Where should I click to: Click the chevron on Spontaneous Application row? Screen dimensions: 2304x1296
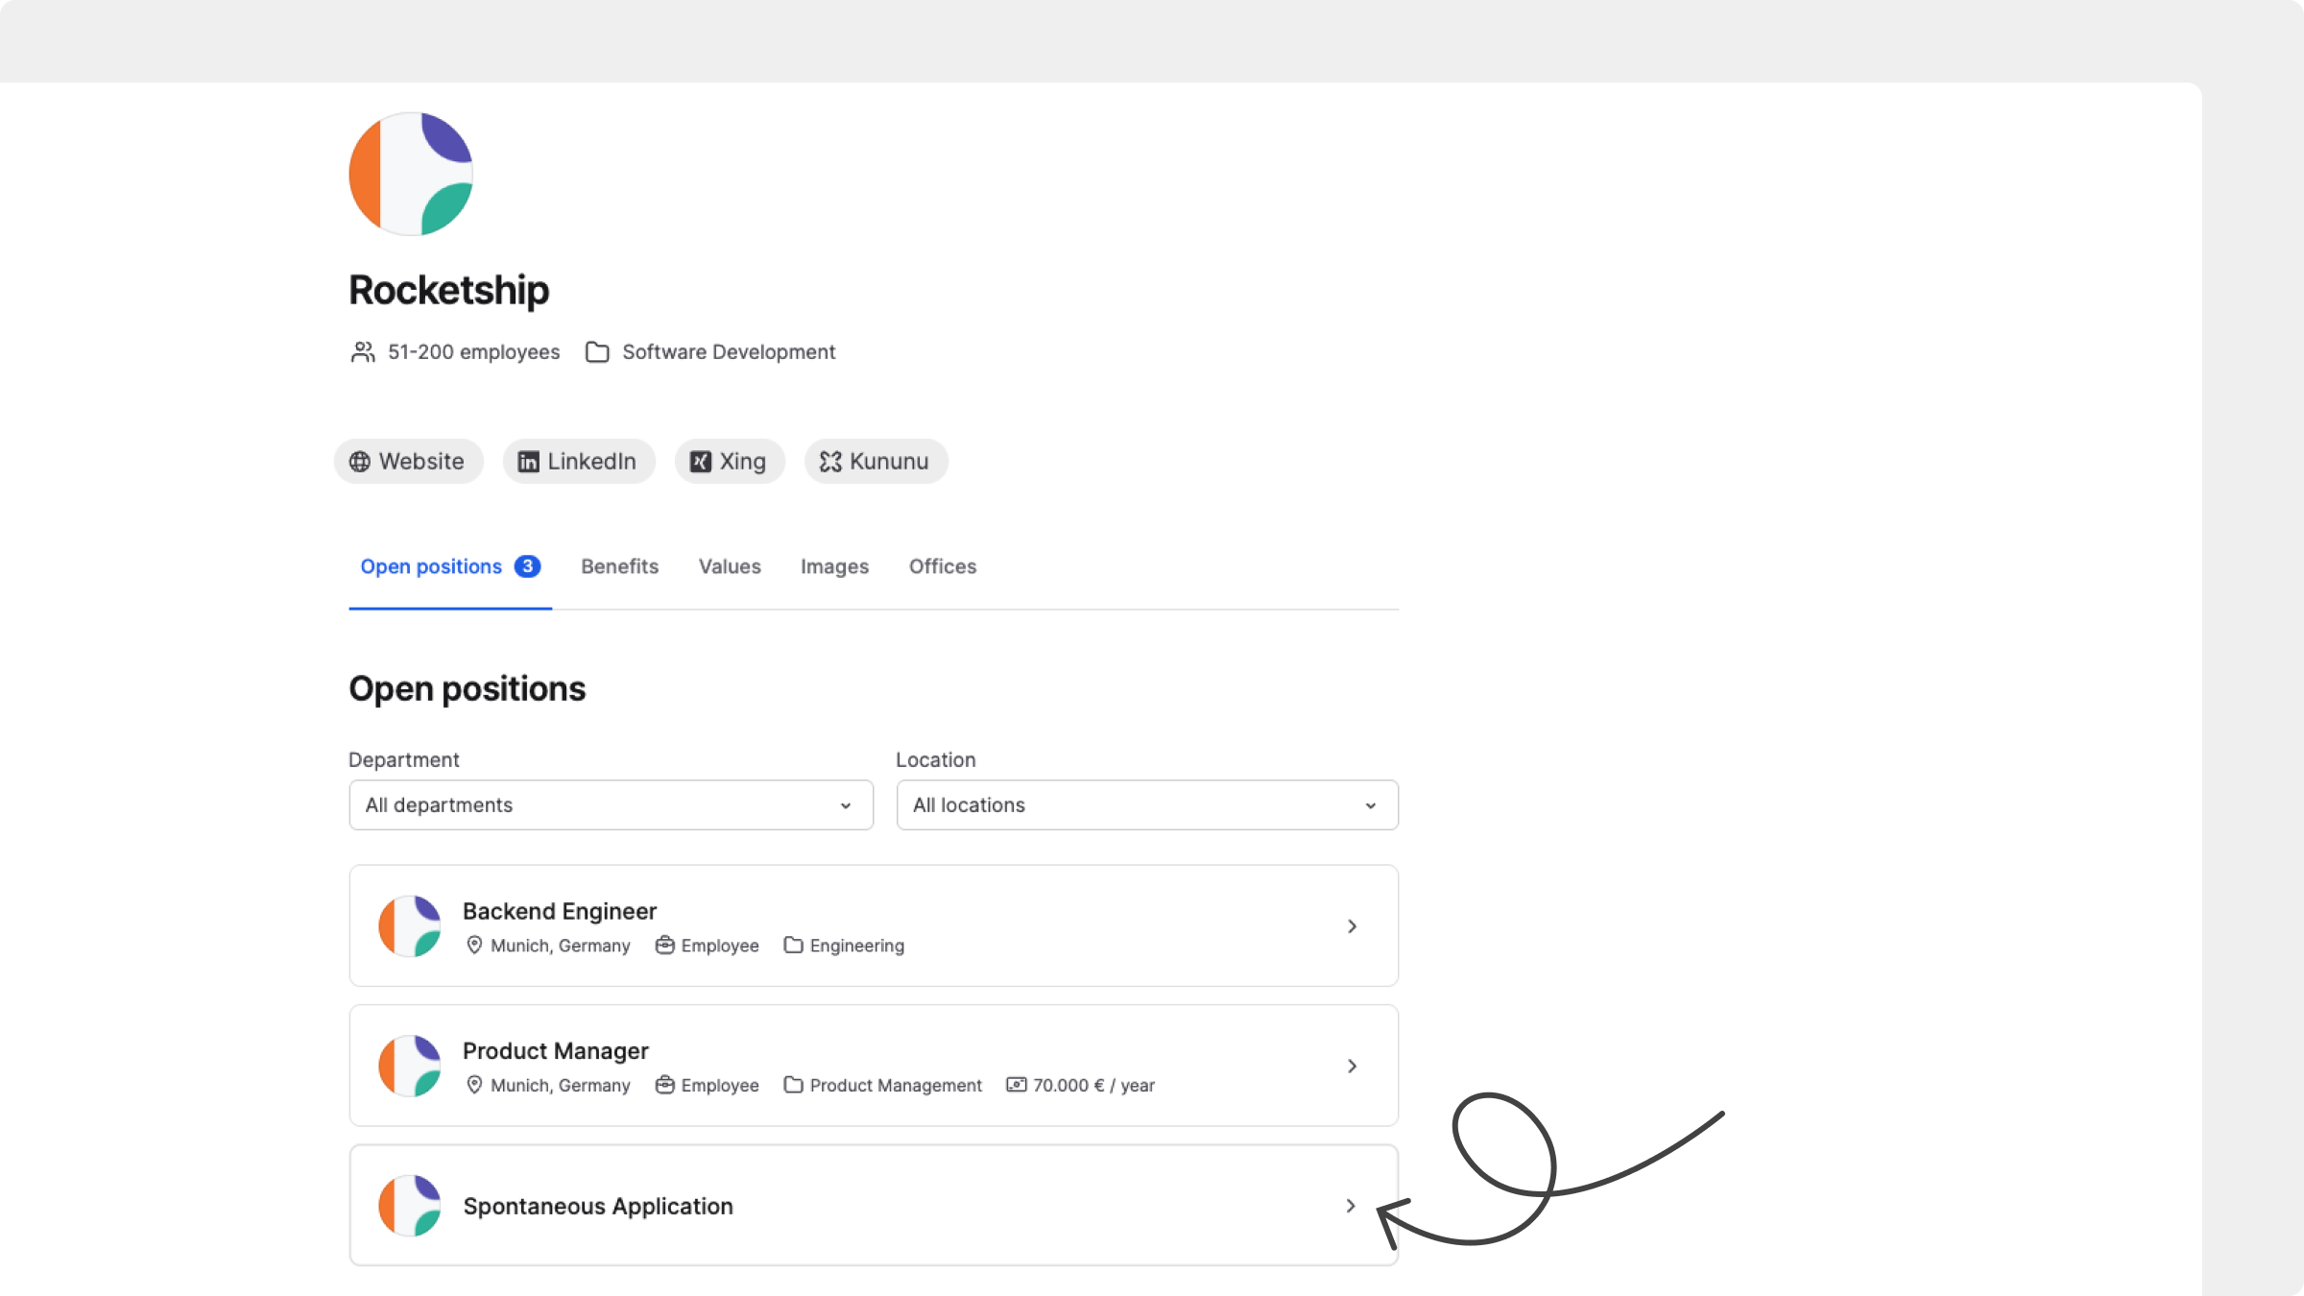(x=1351, y=1206)
